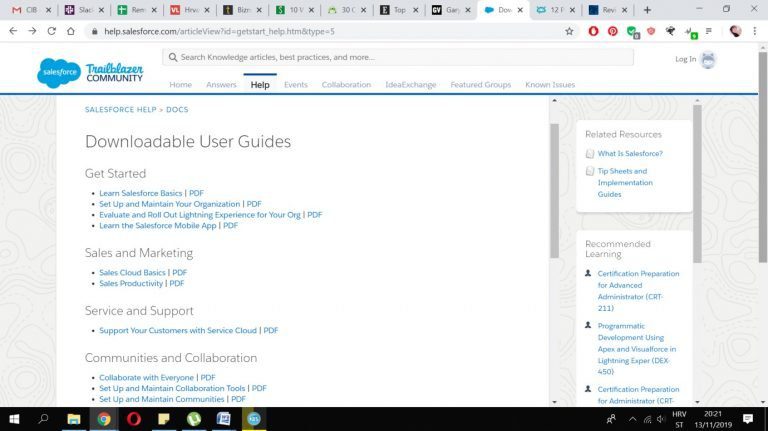
Task: Bookmark page with the star icon
Action: pyautogui.click(x=569, y=31)
